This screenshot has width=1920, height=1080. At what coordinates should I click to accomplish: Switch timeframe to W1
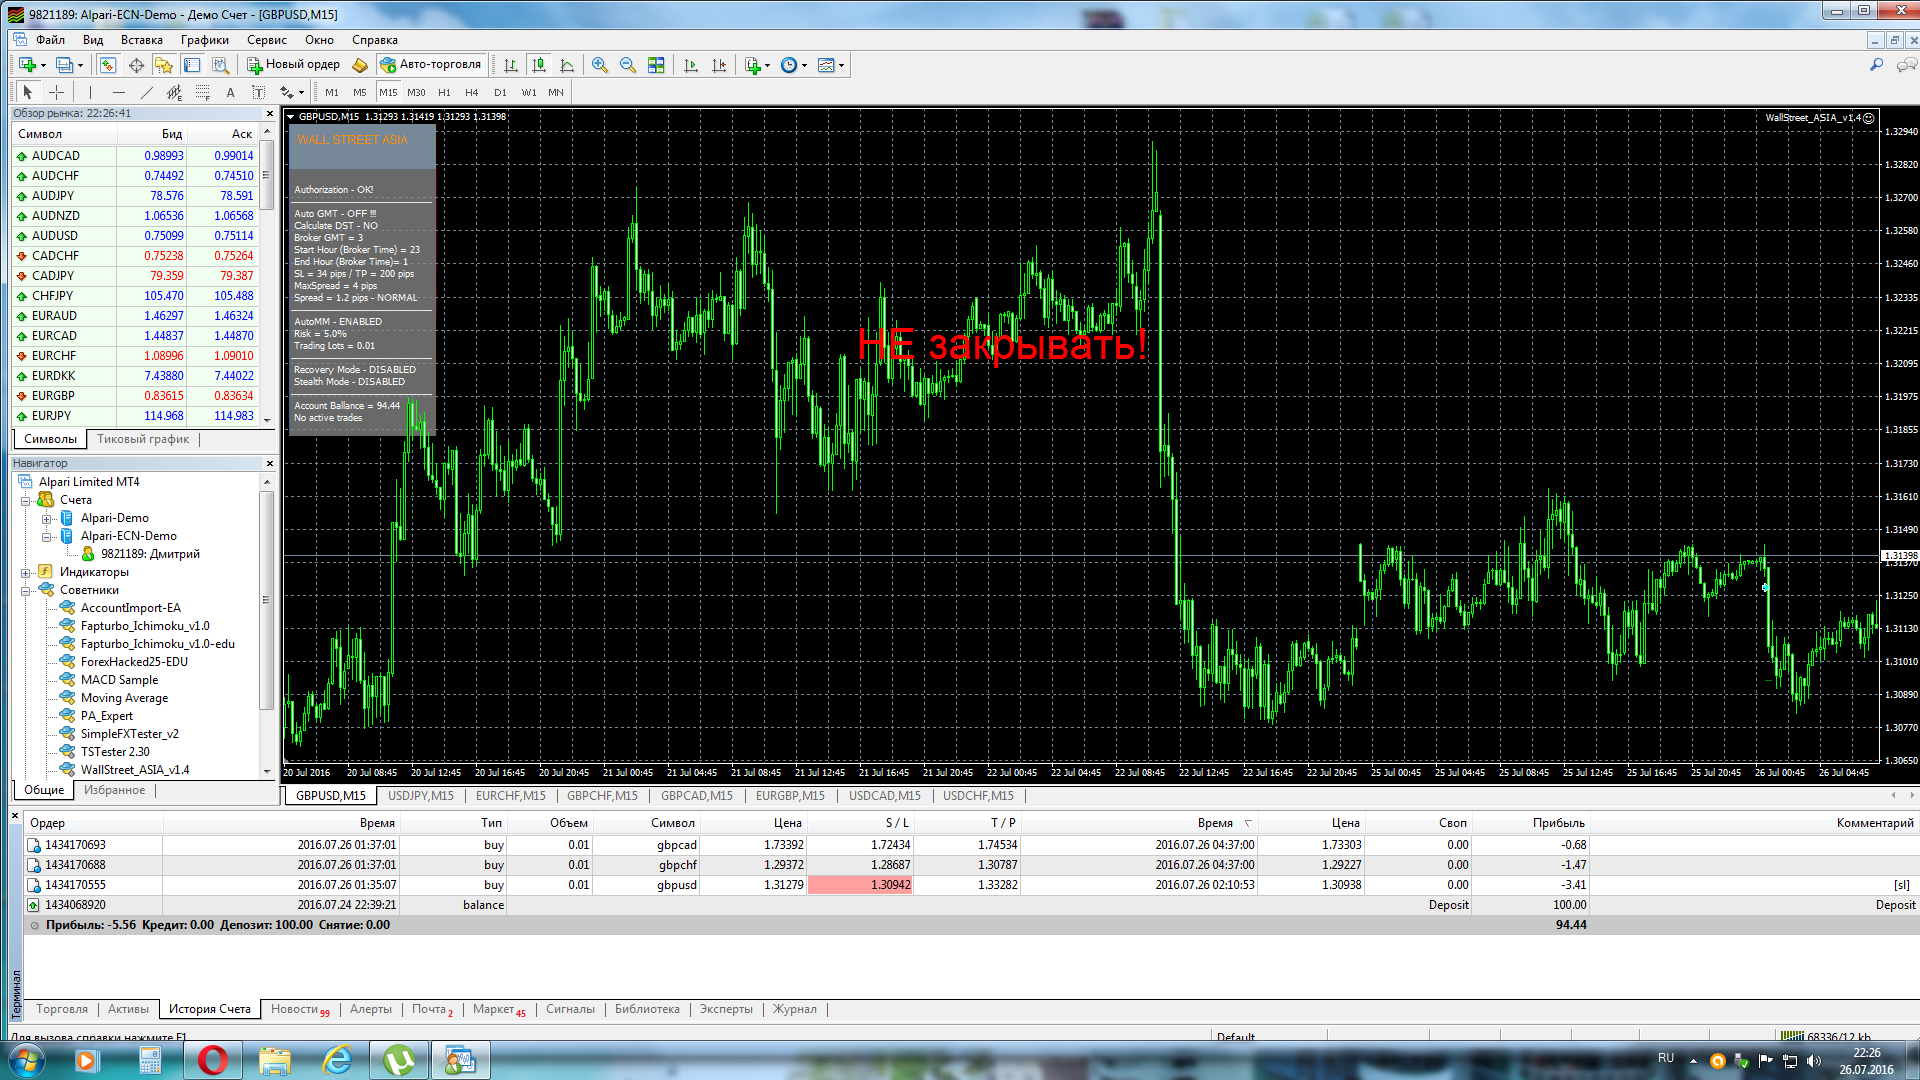[x=529, y=92]
